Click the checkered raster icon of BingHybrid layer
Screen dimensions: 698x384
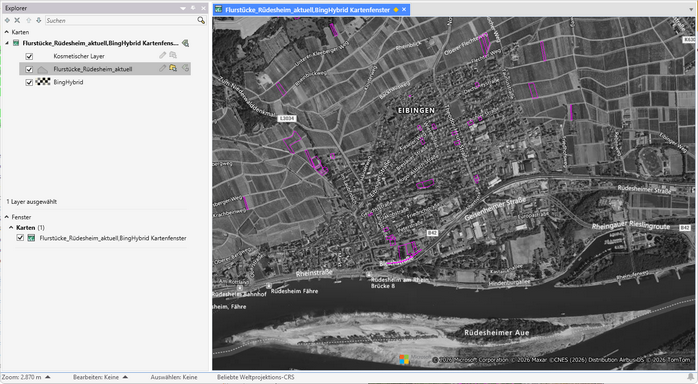(43, 82)
